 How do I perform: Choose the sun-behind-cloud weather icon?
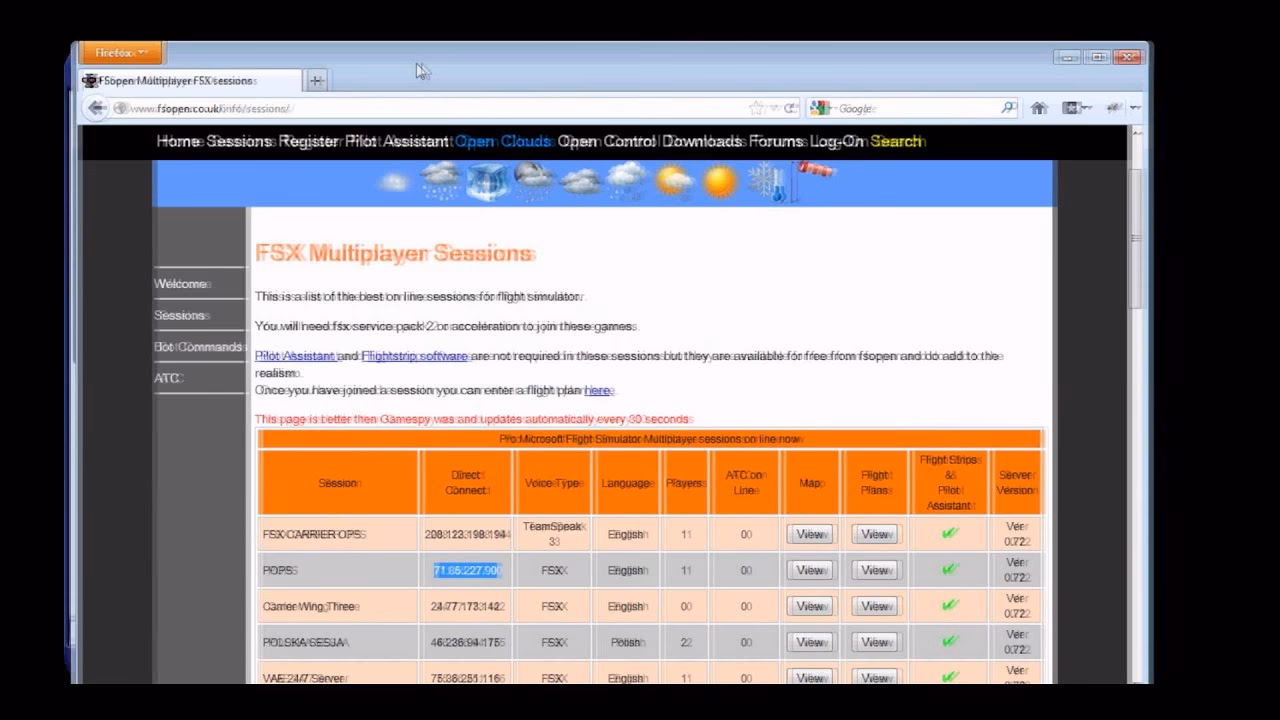[x=673, y=182]
